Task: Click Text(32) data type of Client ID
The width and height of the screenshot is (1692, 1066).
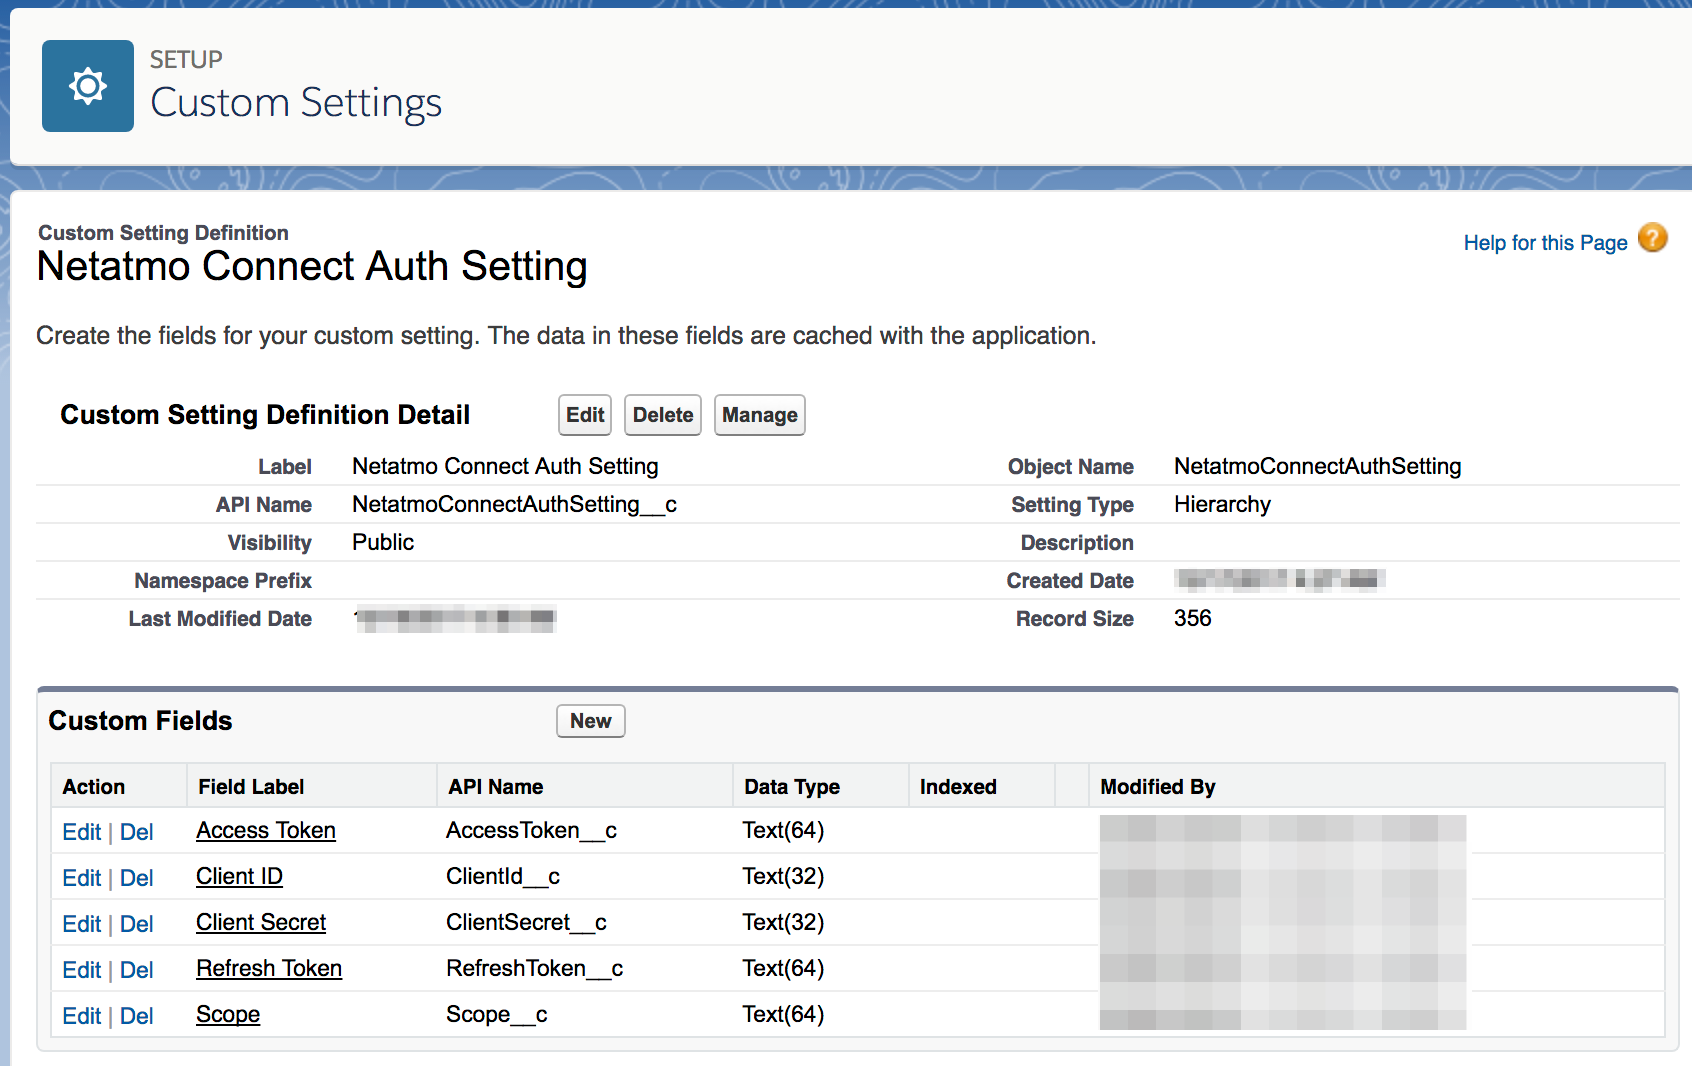Action: pos(783,877)
